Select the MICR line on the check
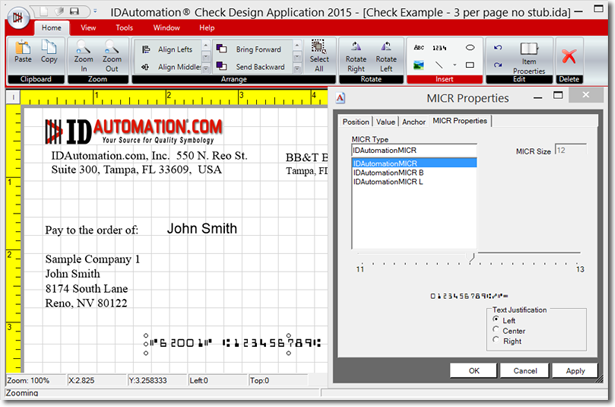 coord(235,343)
